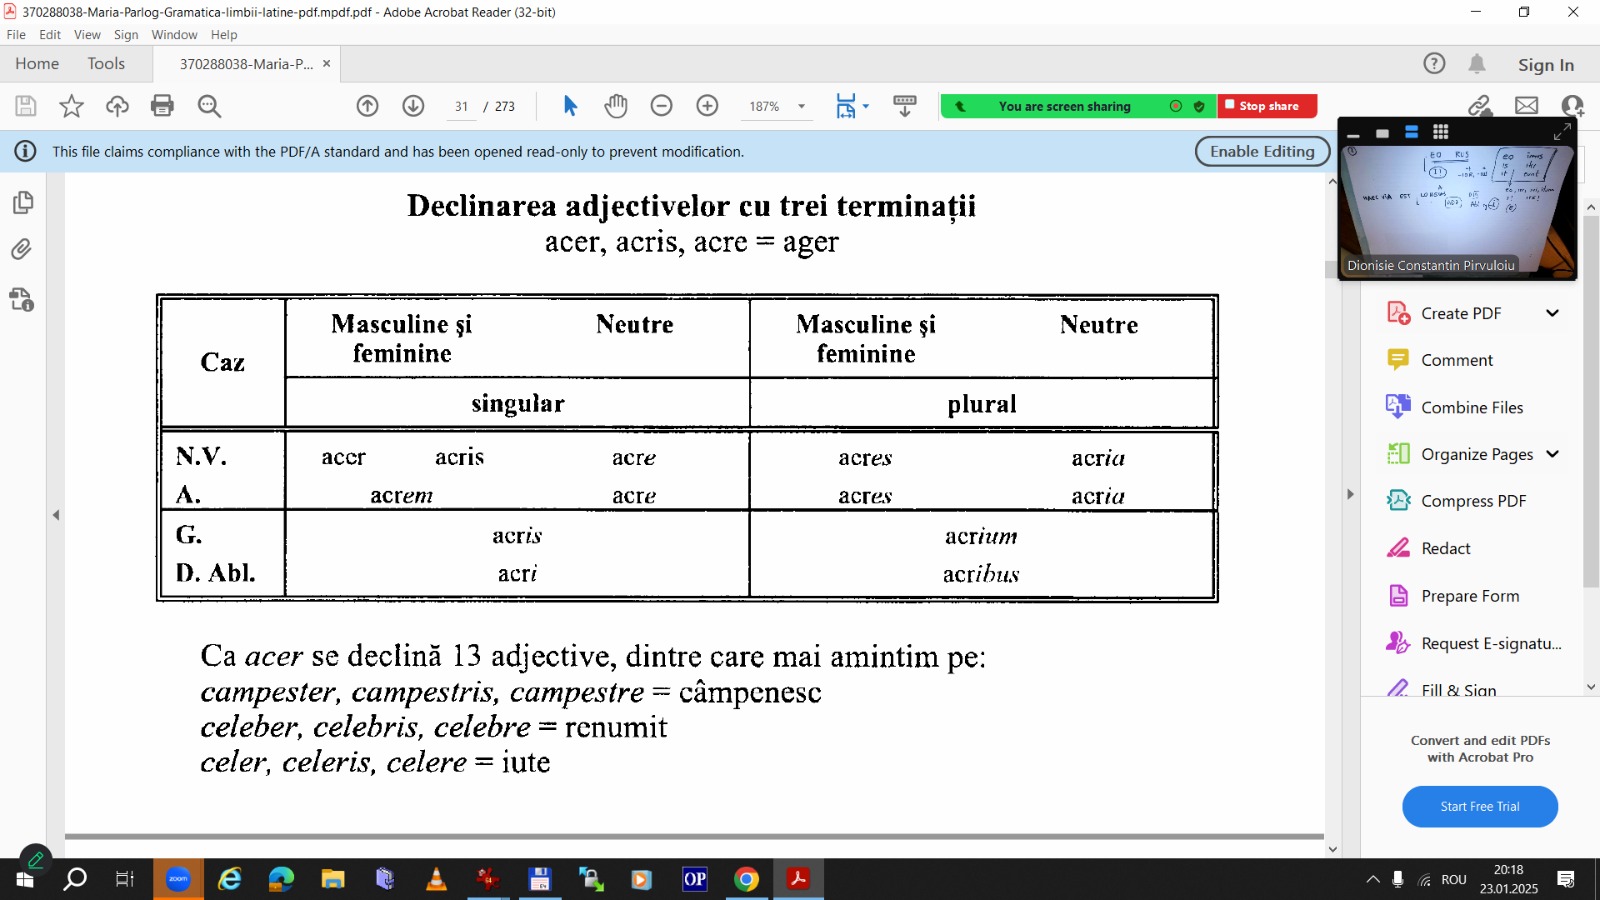
Task: Open the View menu
Action: tap(87, 35)
